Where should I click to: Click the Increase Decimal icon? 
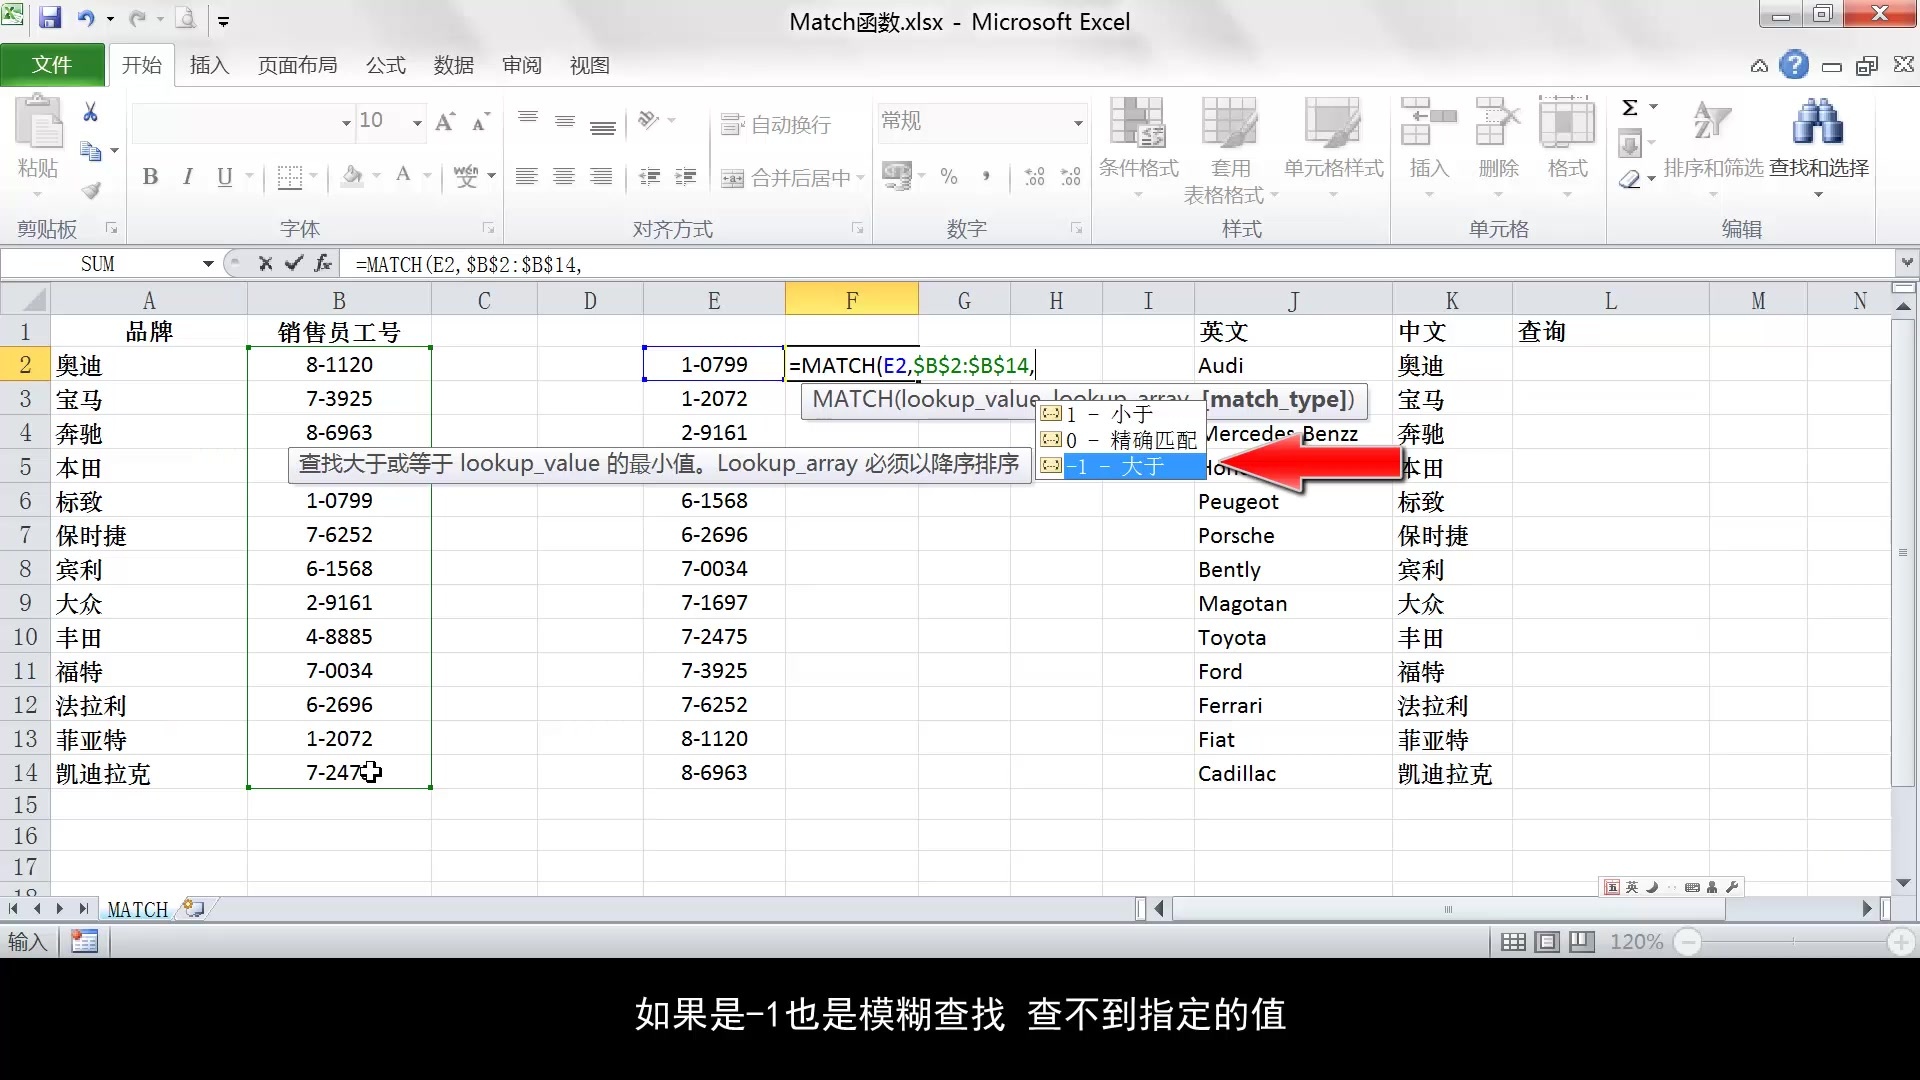(1034, 177)
